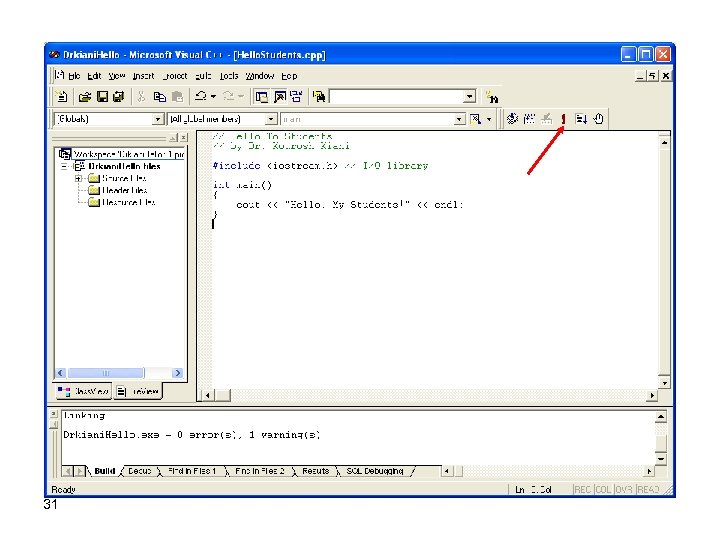Screen dimensions: 720x540
Task: Open the Window menu
Action: click(259, 76)
